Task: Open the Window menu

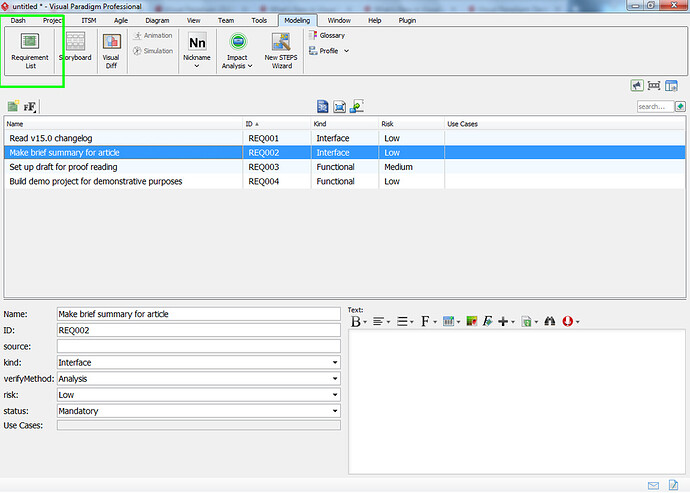Action: pyautogui.click(x=339, y=20)
